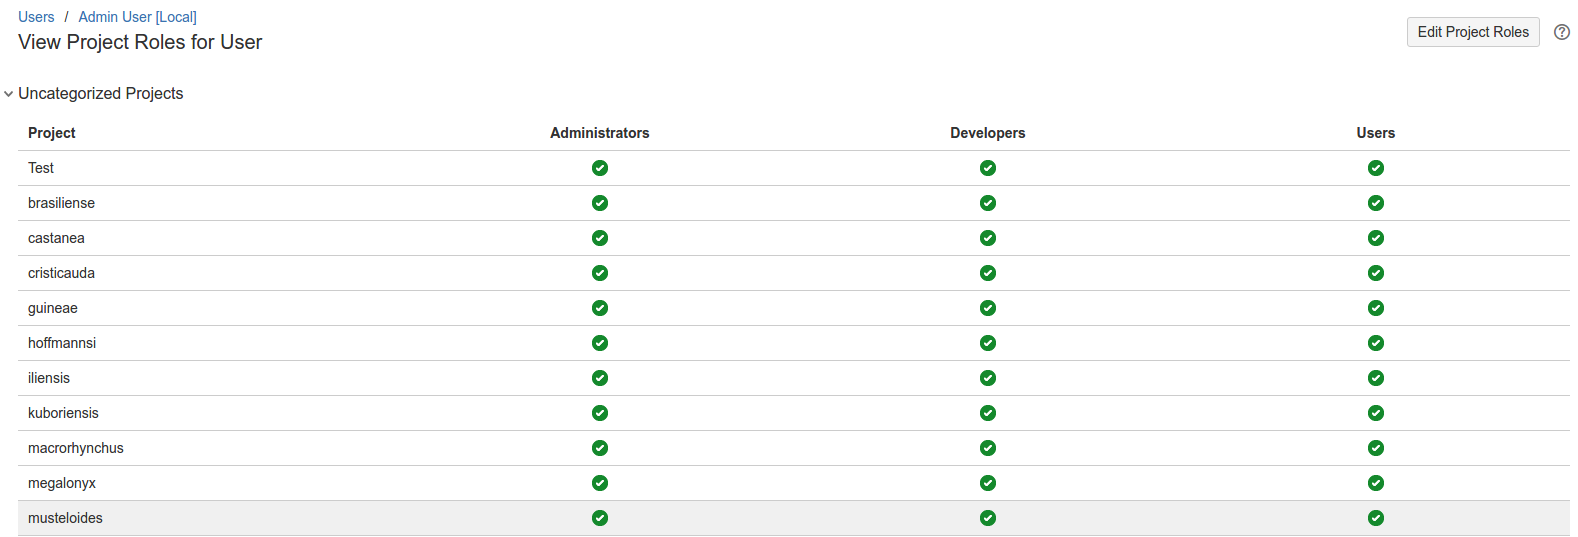1578x537 pixels.
Task: Click the Users checkmark for castanea
Action: pyautogui.click(x=1376, y=238)
